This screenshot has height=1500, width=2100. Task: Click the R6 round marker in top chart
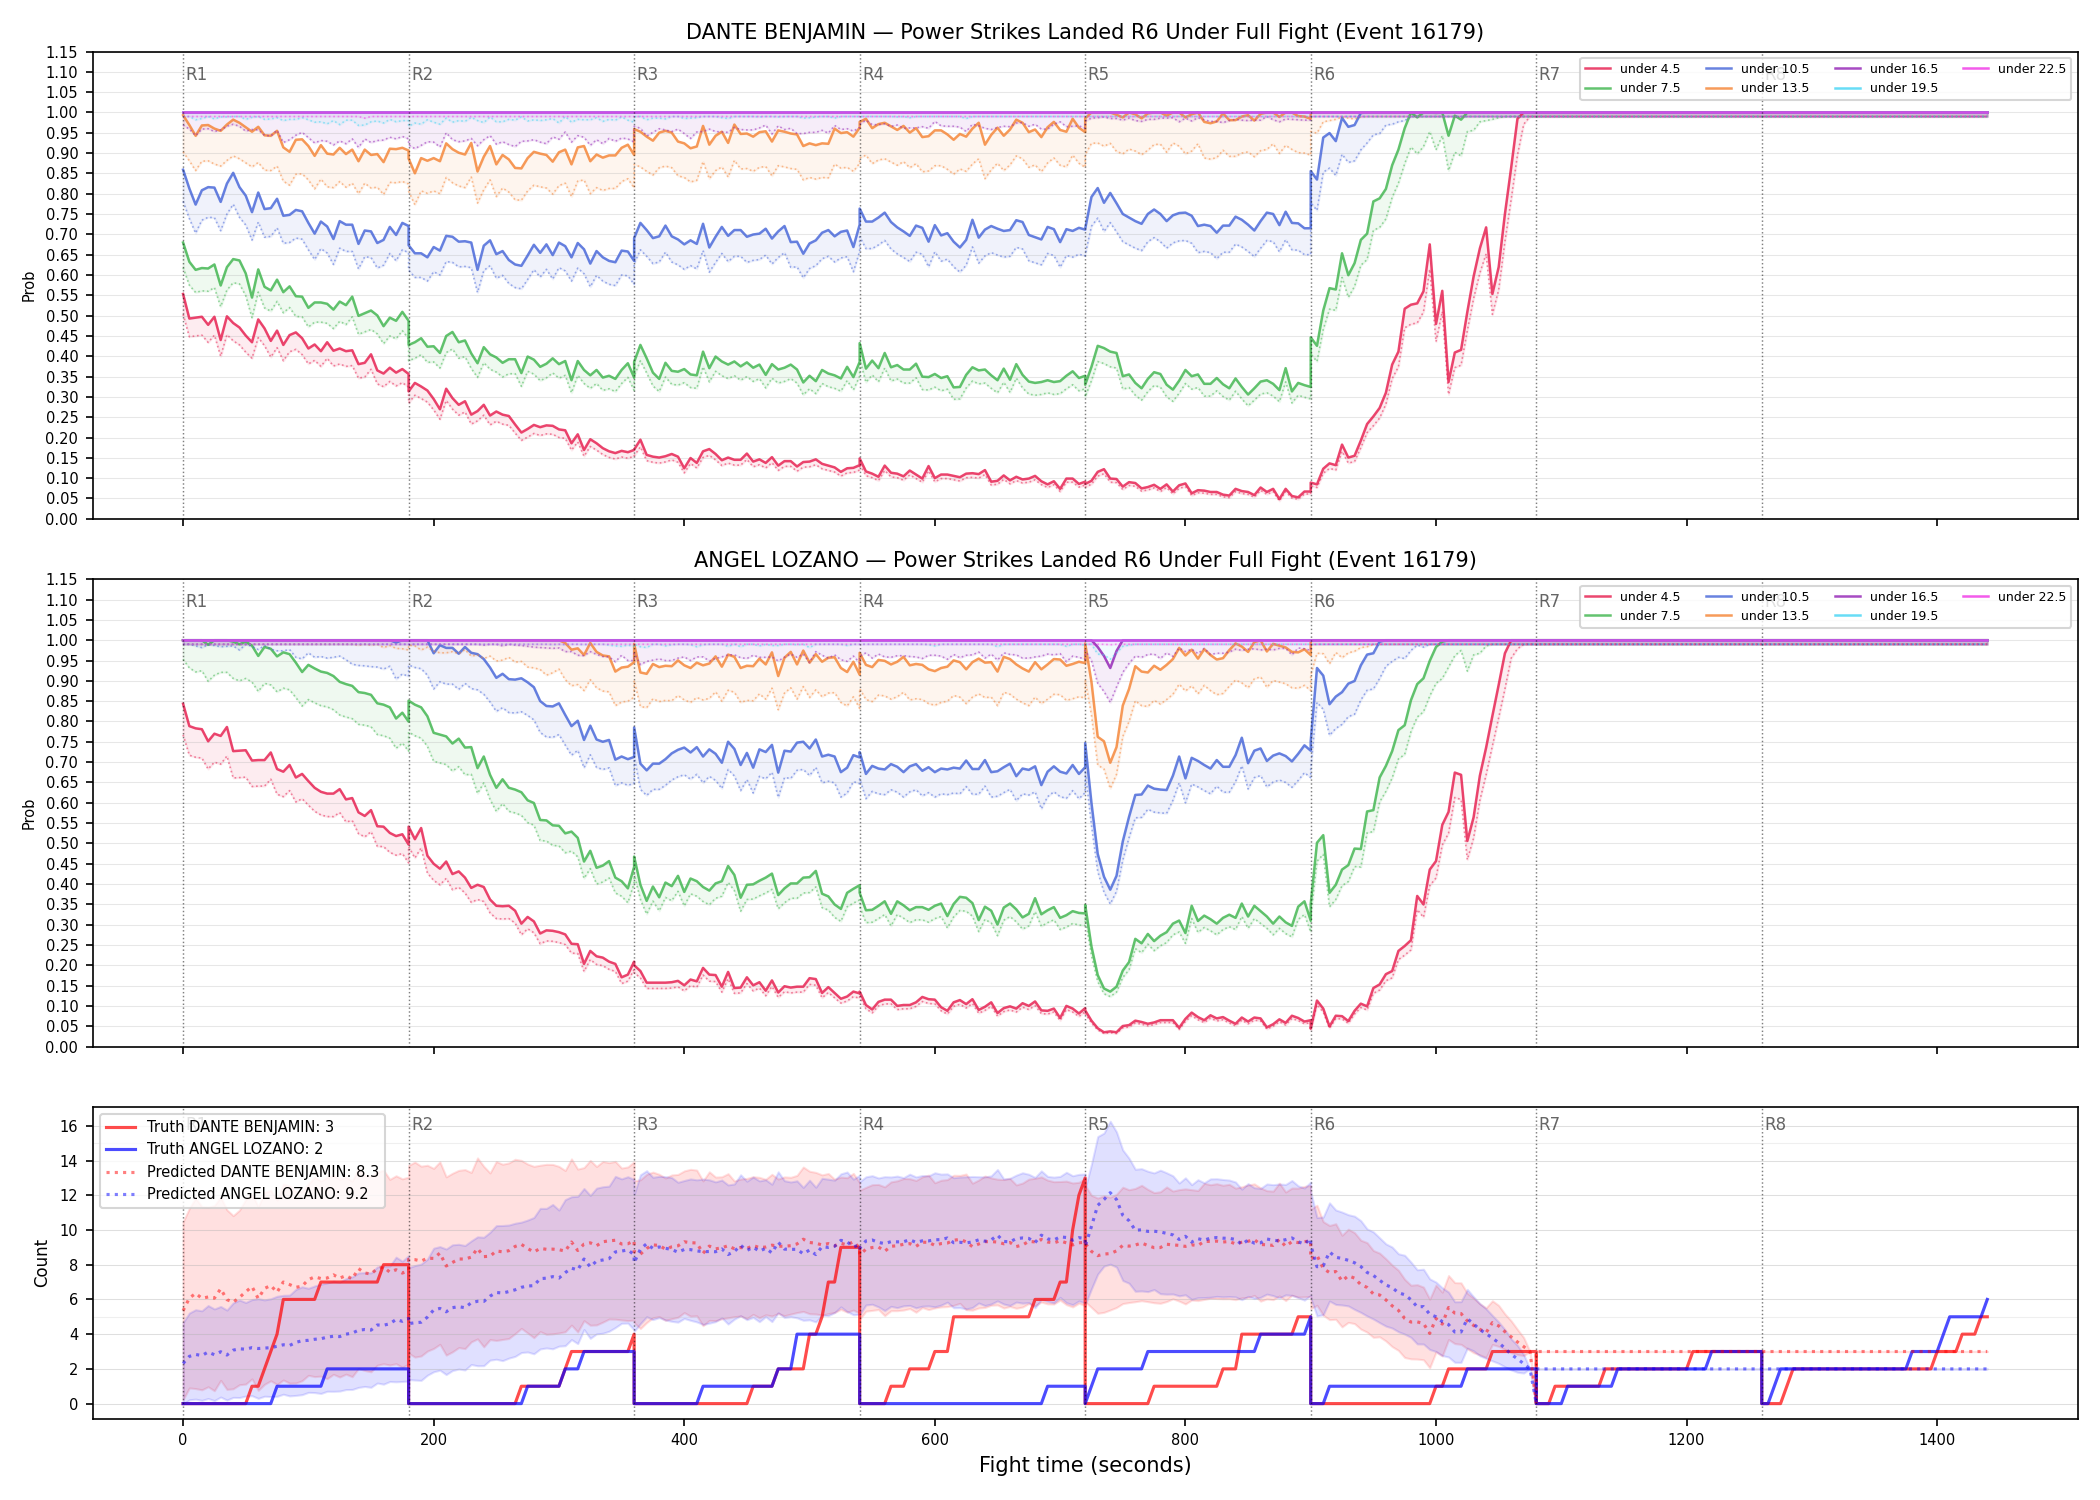pos(1324,74)
